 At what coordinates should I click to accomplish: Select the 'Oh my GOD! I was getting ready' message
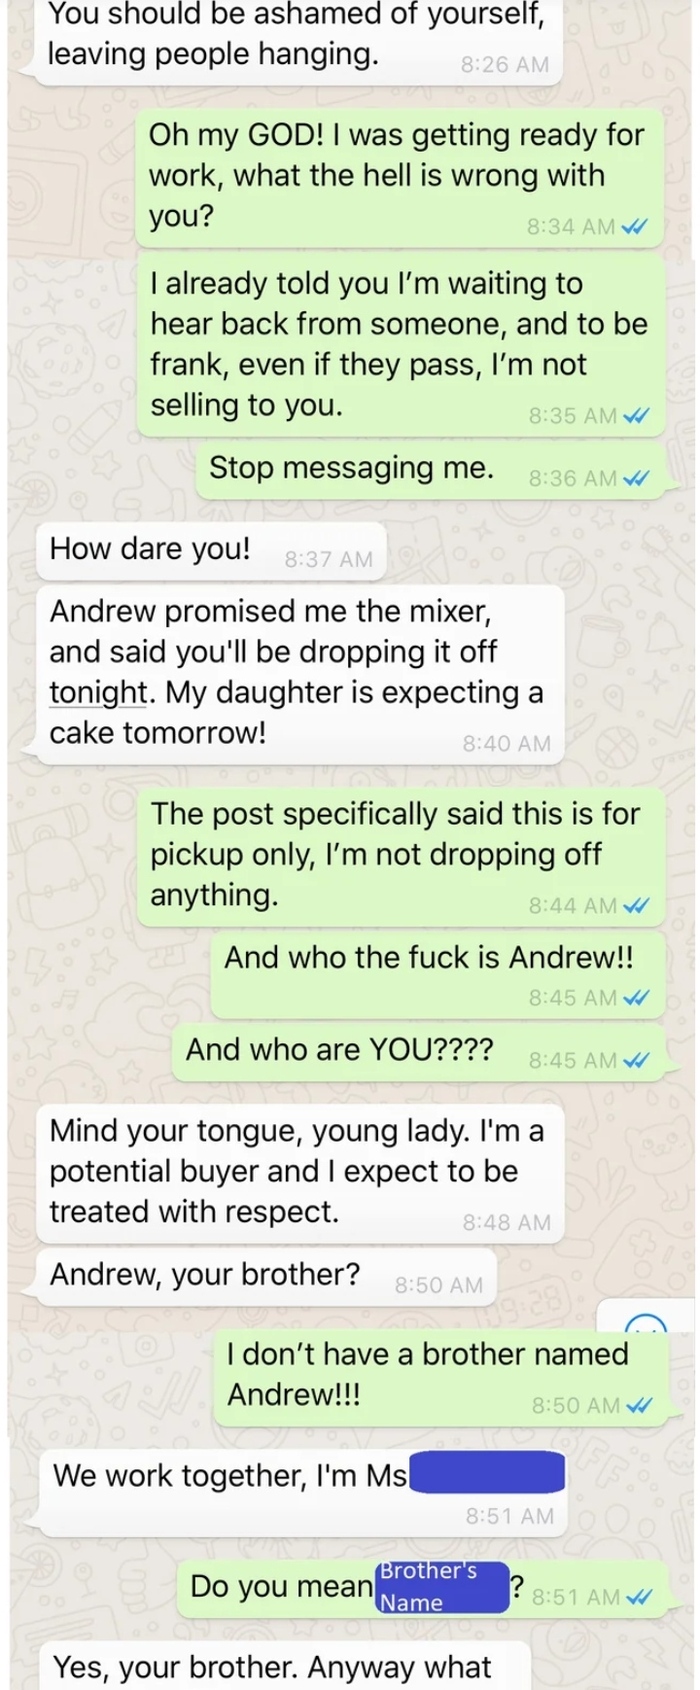[401, 177]
